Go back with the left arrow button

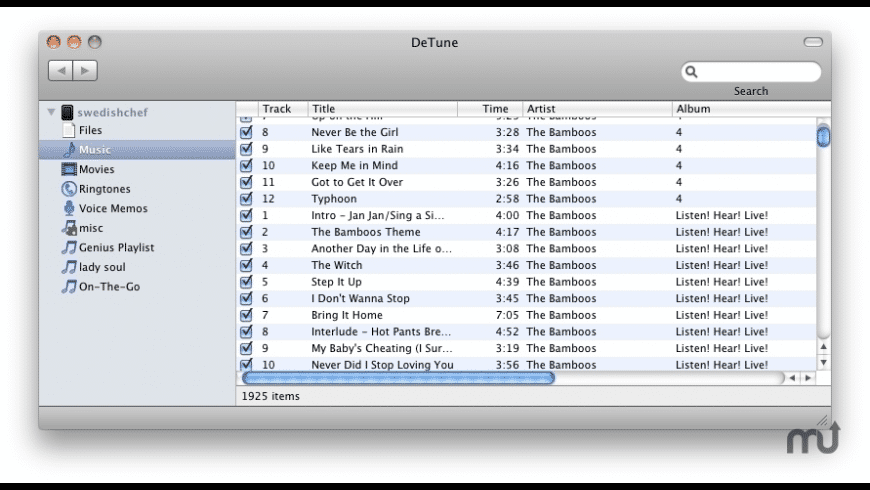(60, 70)
